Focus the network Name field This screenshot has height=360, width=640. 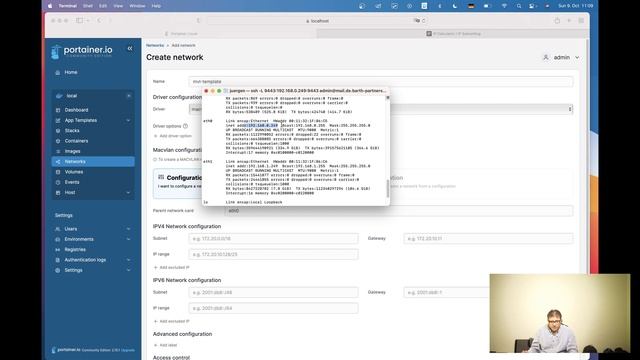pos(381,82)
